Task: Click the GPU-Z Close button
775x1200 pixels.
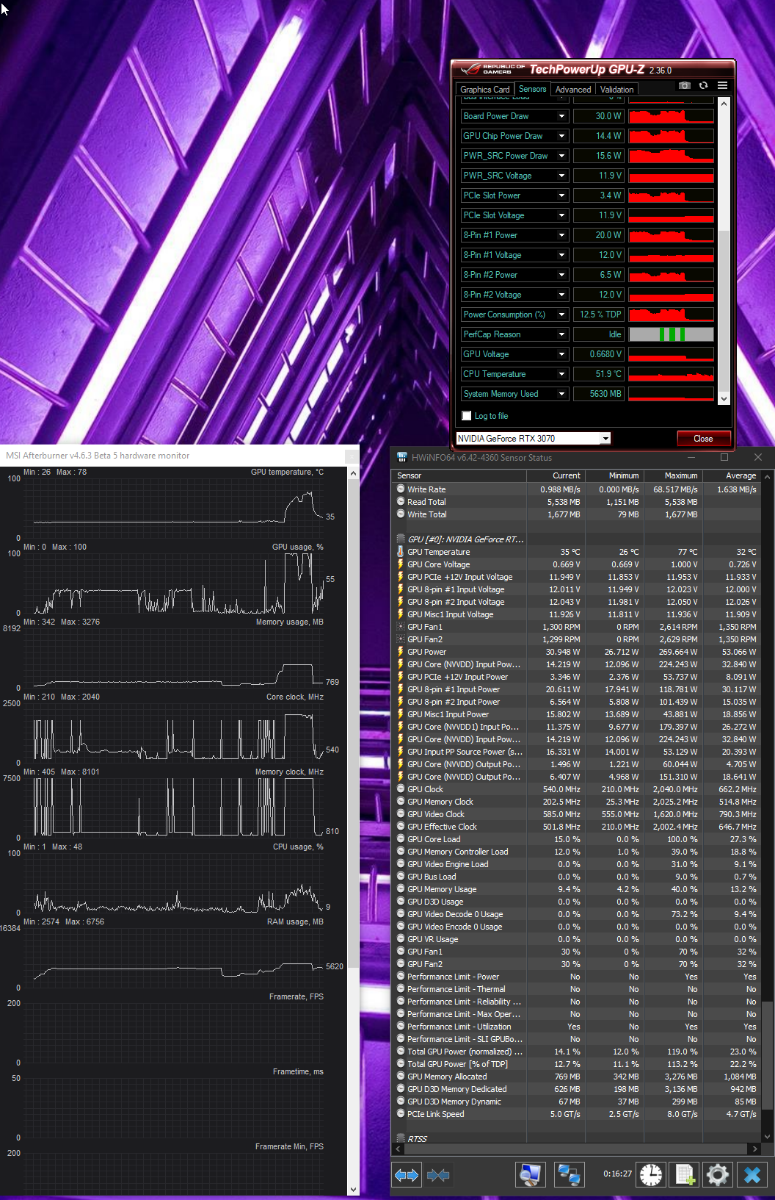Action: coord(703,438)
